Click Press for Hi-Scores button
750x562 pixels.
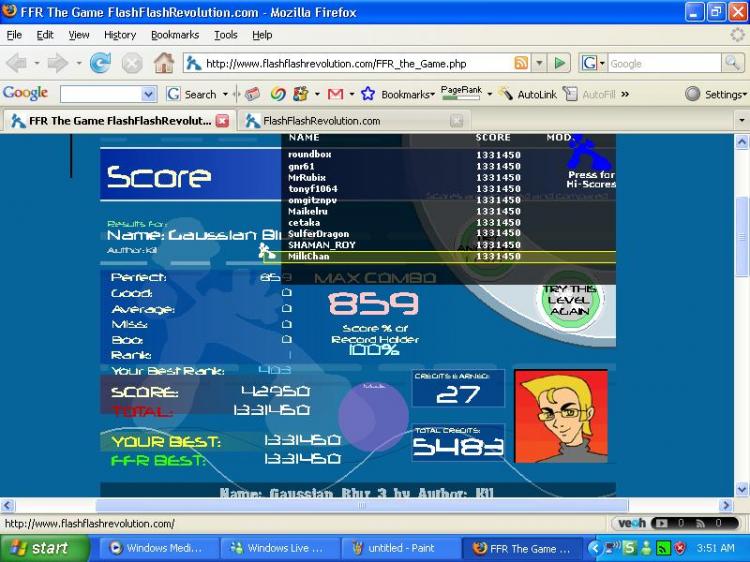point(591,163)
